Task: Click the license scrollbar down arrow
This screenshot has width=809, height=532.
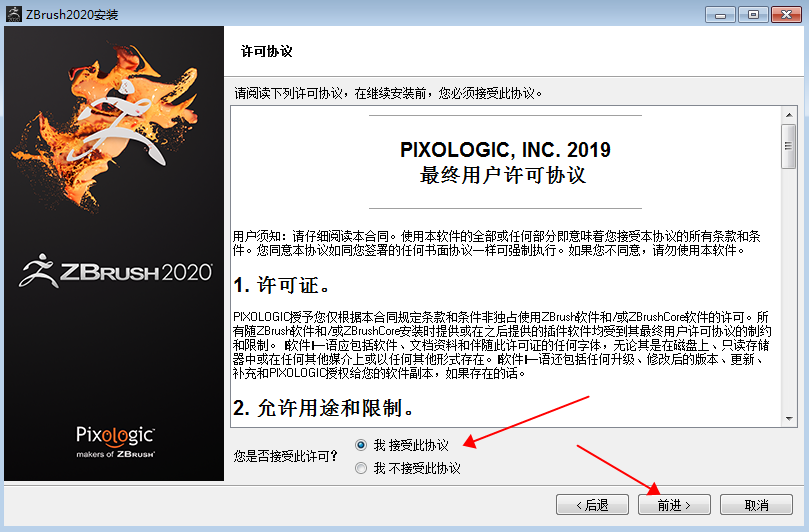Action: click(x=789, y=419)
